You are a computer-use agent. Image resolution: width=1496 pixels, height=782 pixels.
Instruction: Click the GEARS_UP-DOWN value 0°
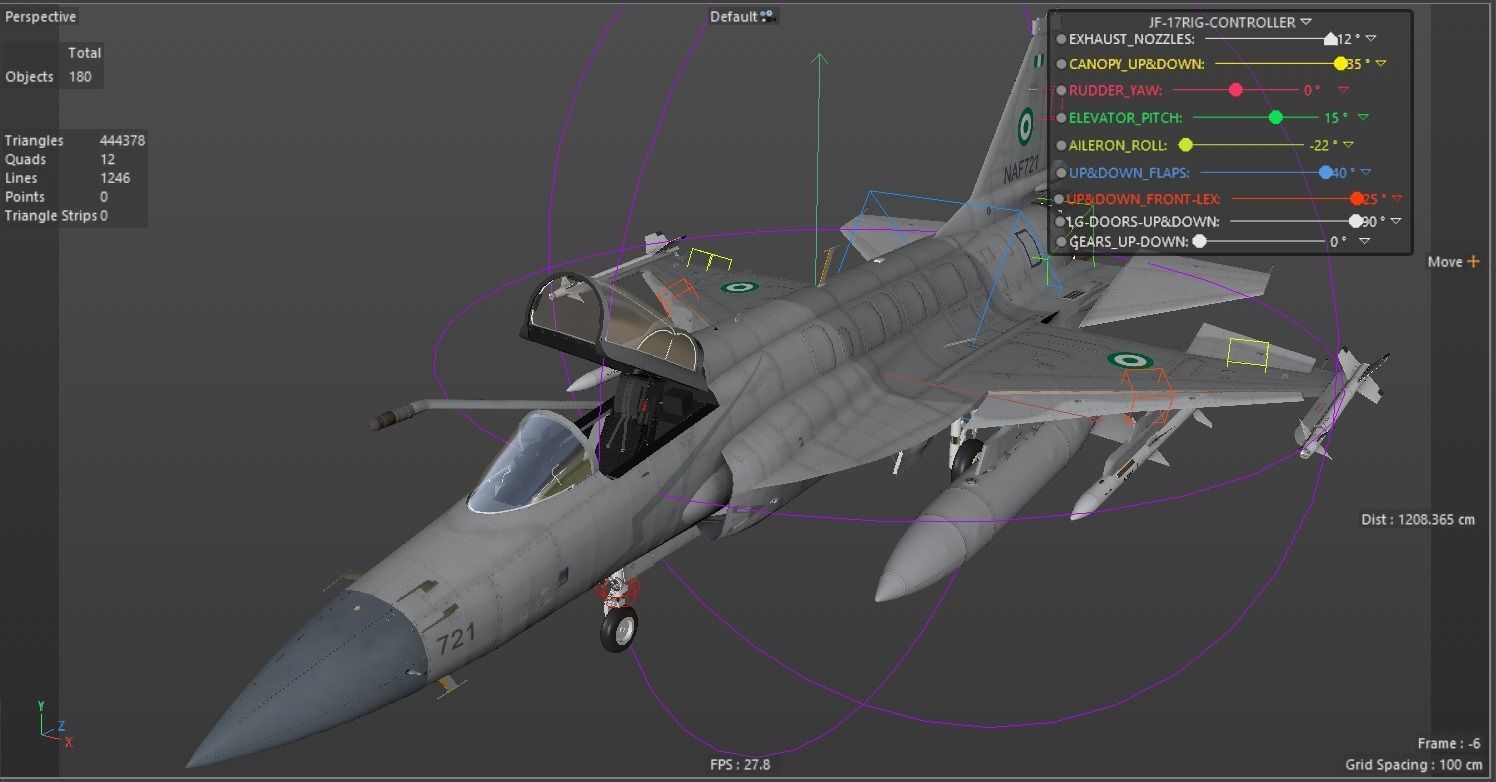click(x=1338, y=242)
